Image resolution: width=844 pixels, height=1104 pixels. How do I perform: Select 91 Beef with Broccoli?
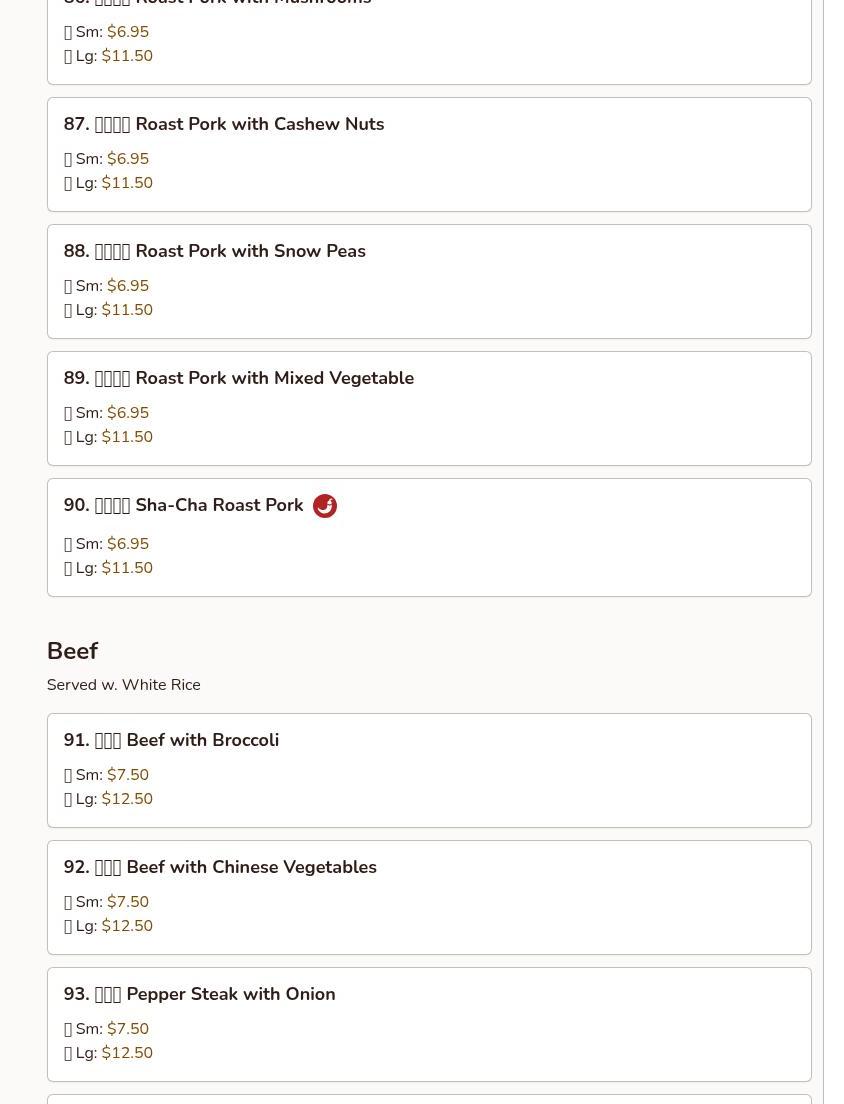(429, 770)
